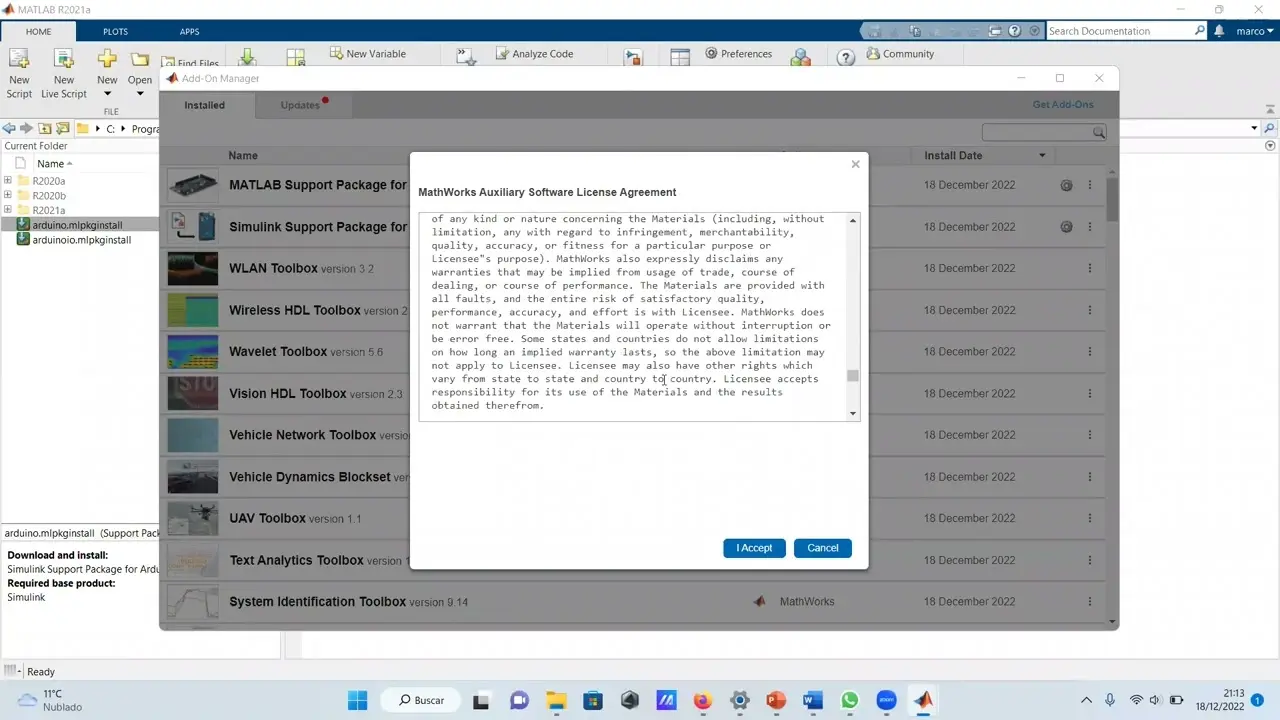
Task: Expand the R2021a folder tree node
Action: (x=8, y=210)
